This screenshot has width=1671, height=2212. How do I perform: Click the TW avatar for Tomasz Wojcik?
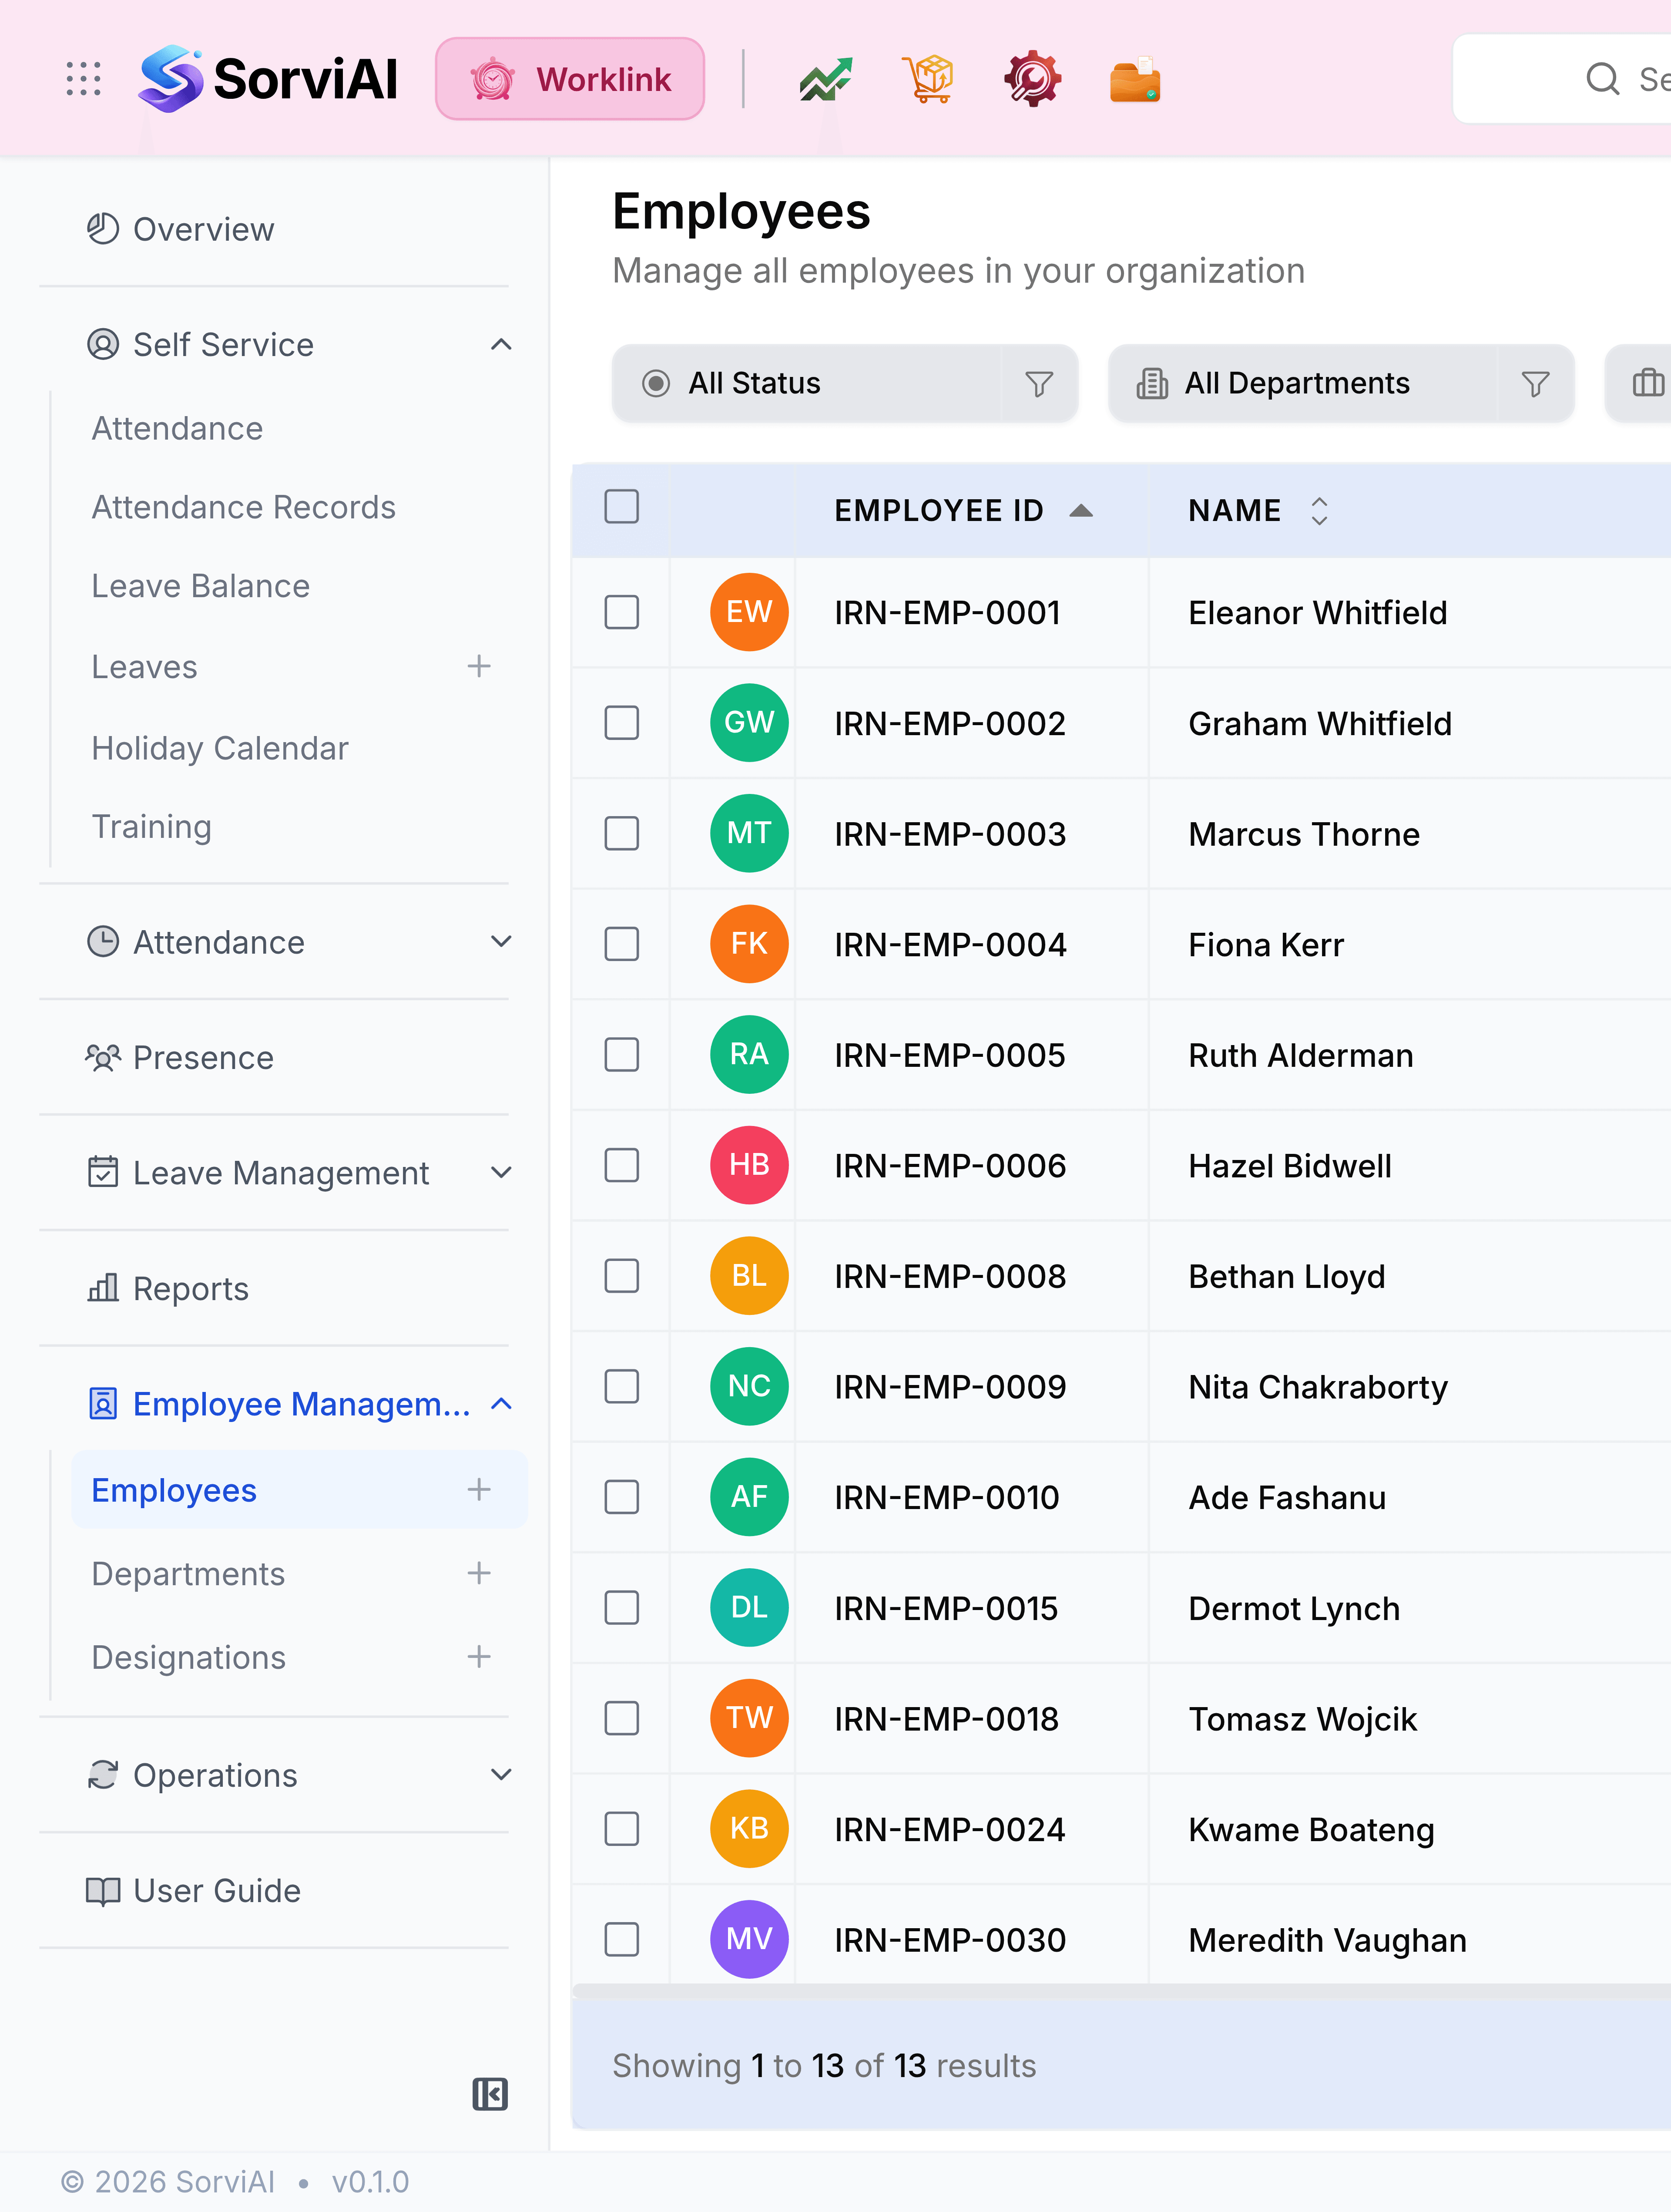tap(749, 1718)
